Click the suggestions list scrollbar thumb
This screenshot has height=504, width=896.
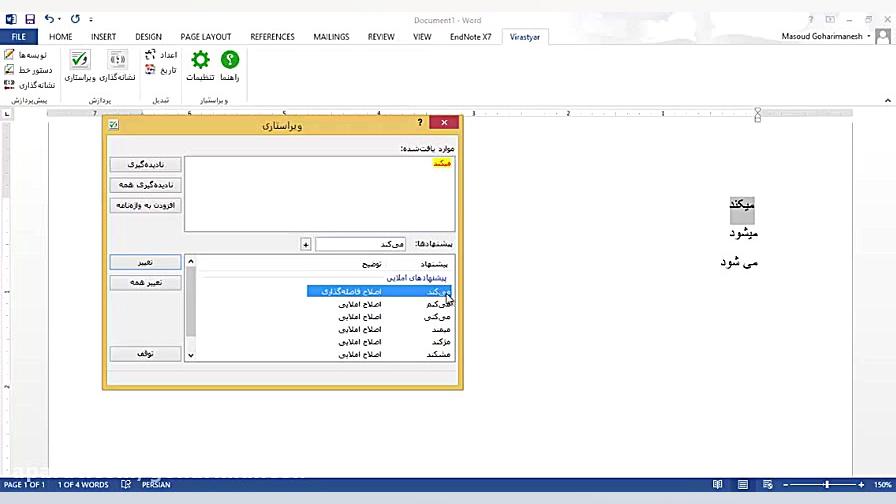coord(191,302)
